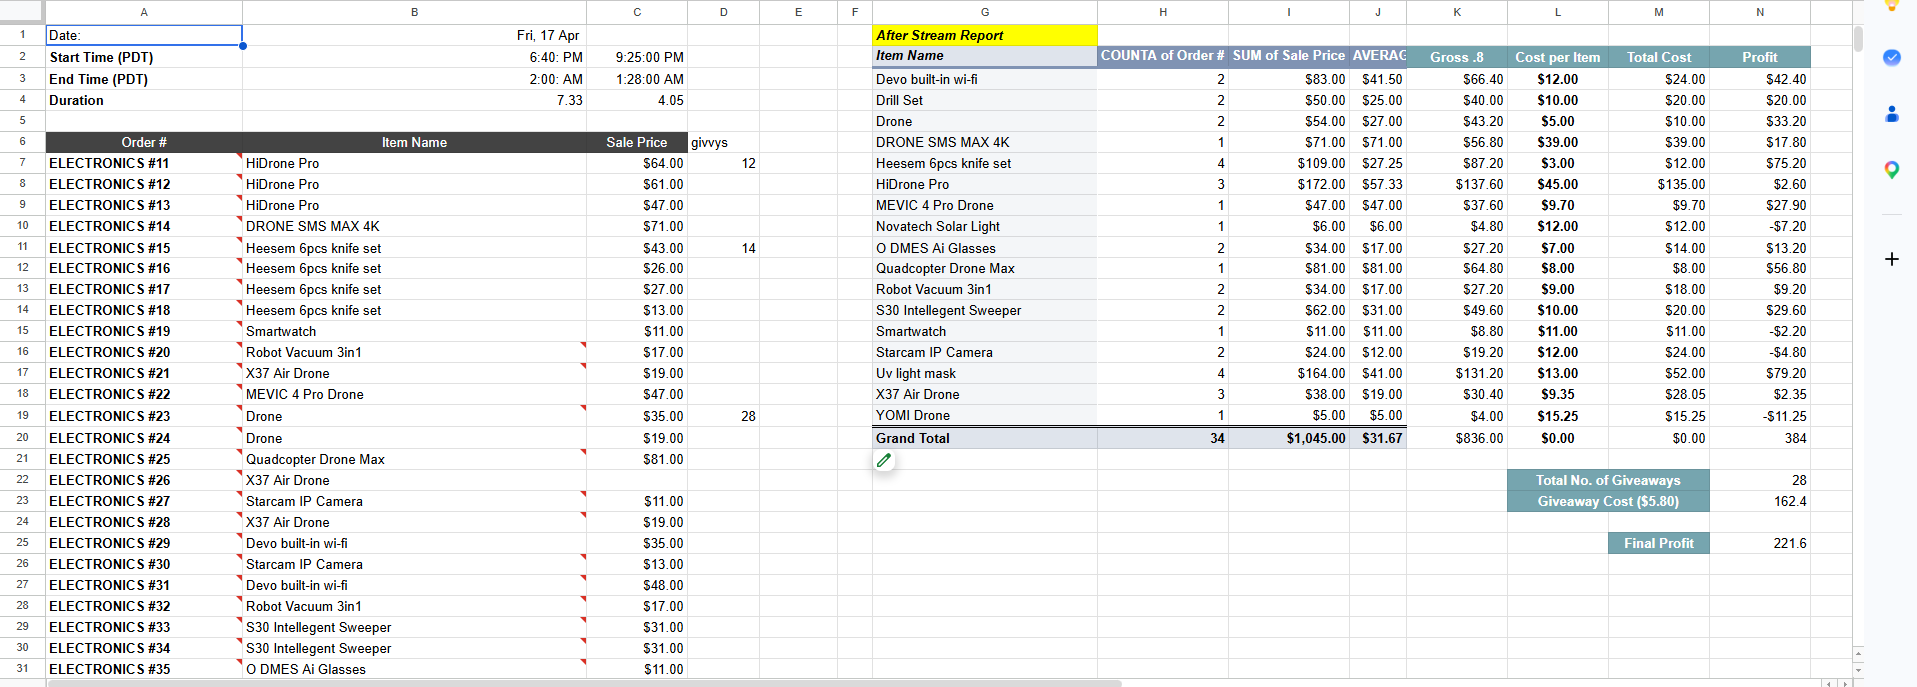This screenshot has width=1917, height=687.
Task: Open the Contacts side panel icon
Action: click(1891, 114)
